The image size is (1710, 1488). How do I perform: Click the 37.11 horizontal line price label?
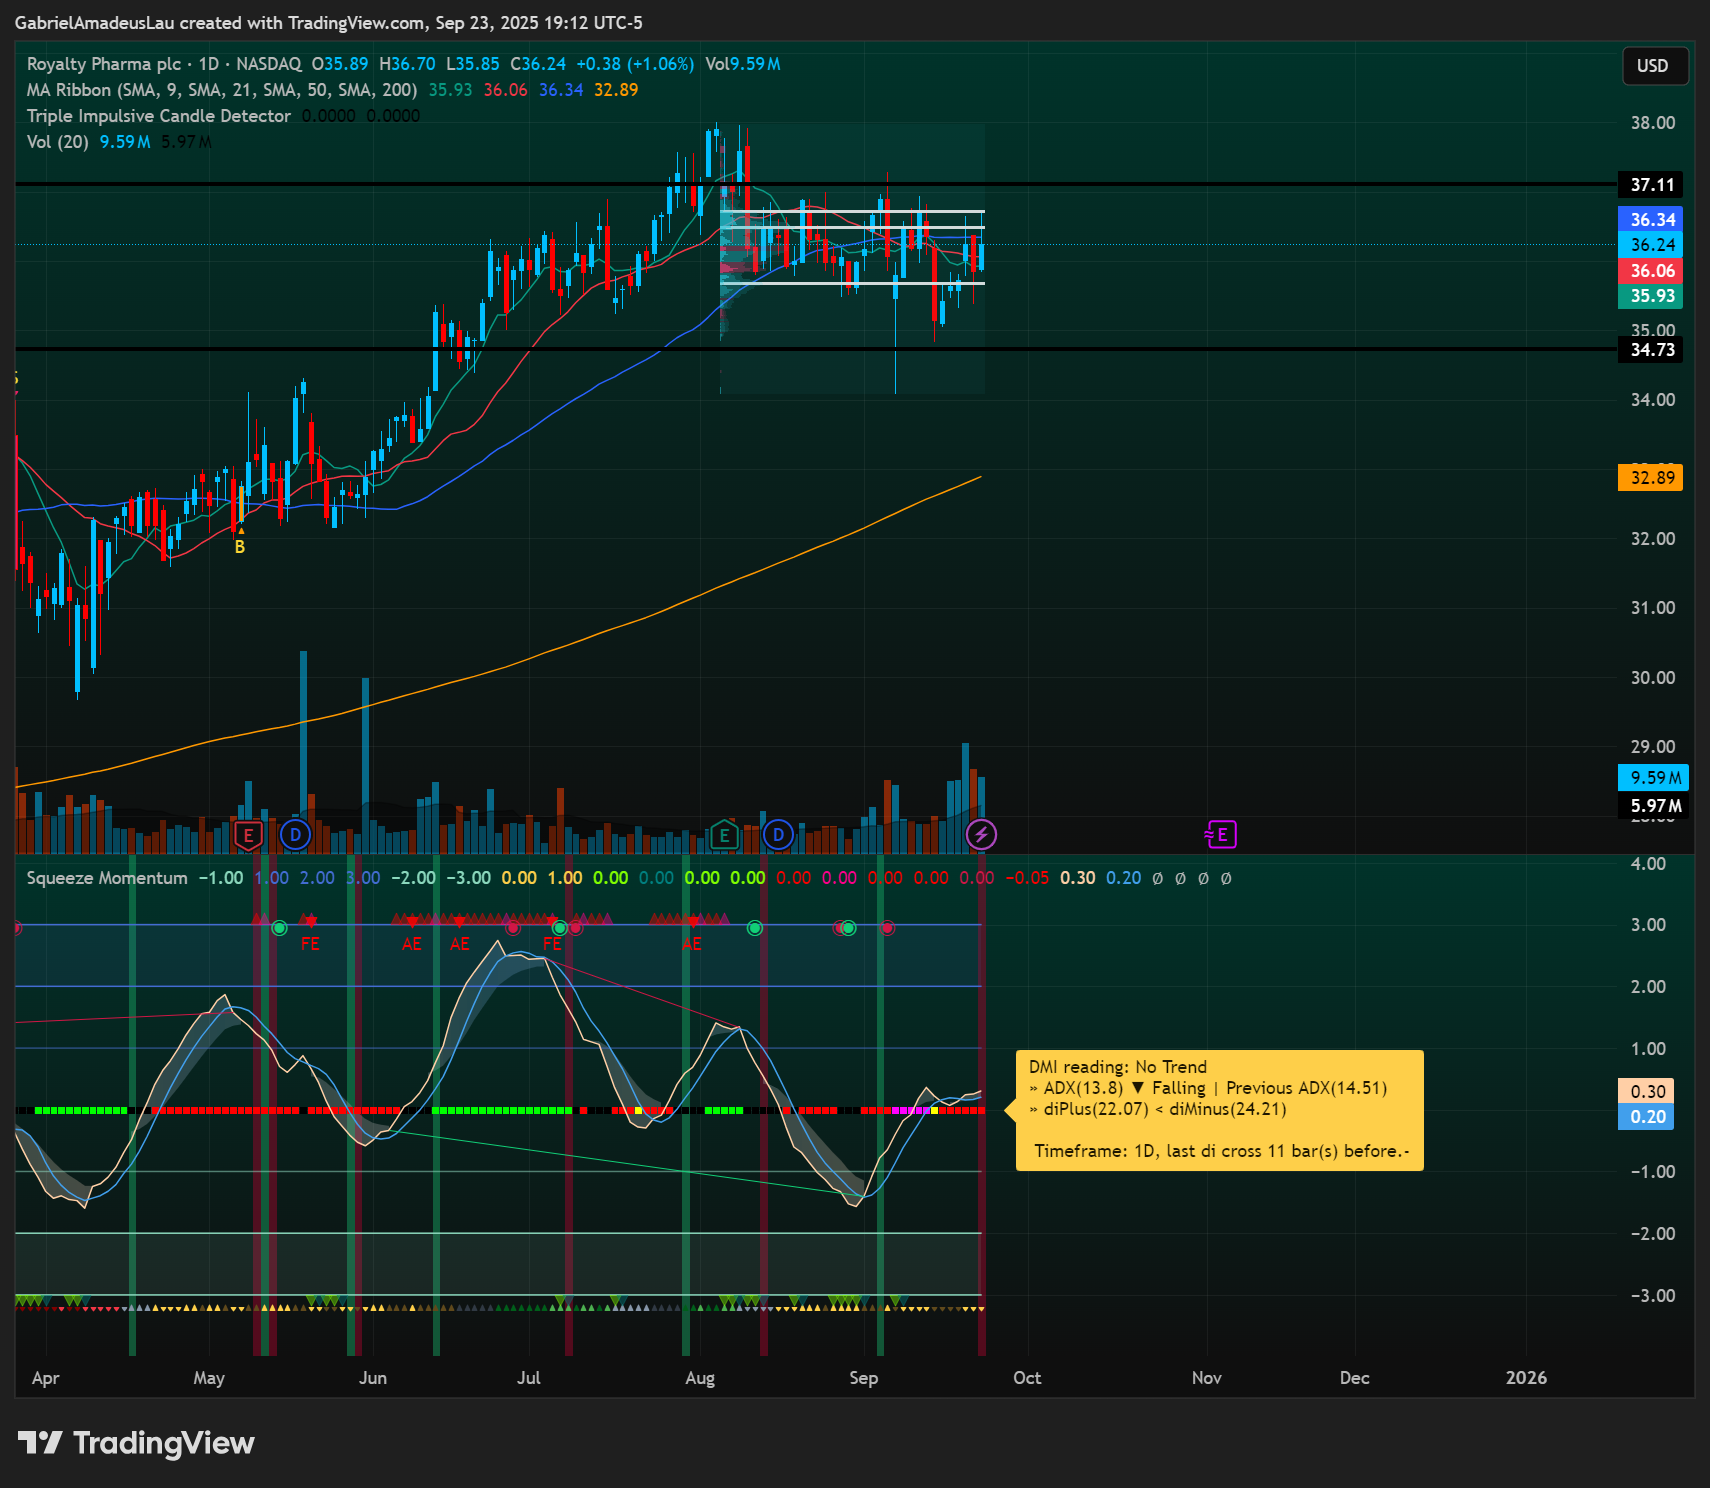1652,185
